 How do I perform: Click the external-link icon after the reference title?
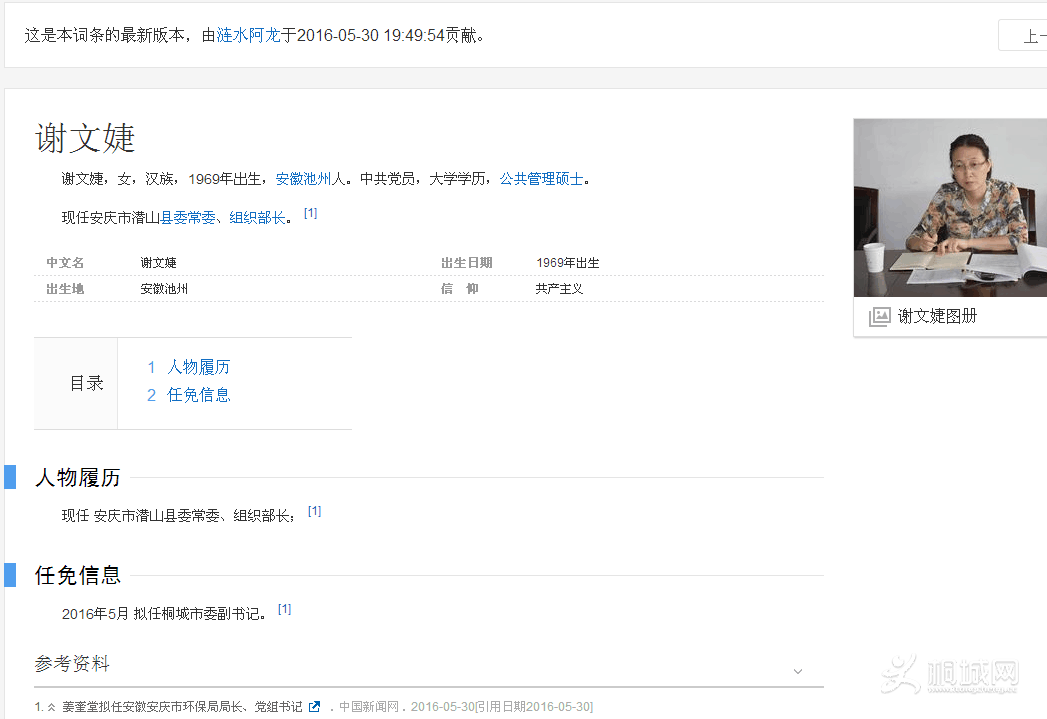point(314,706)
